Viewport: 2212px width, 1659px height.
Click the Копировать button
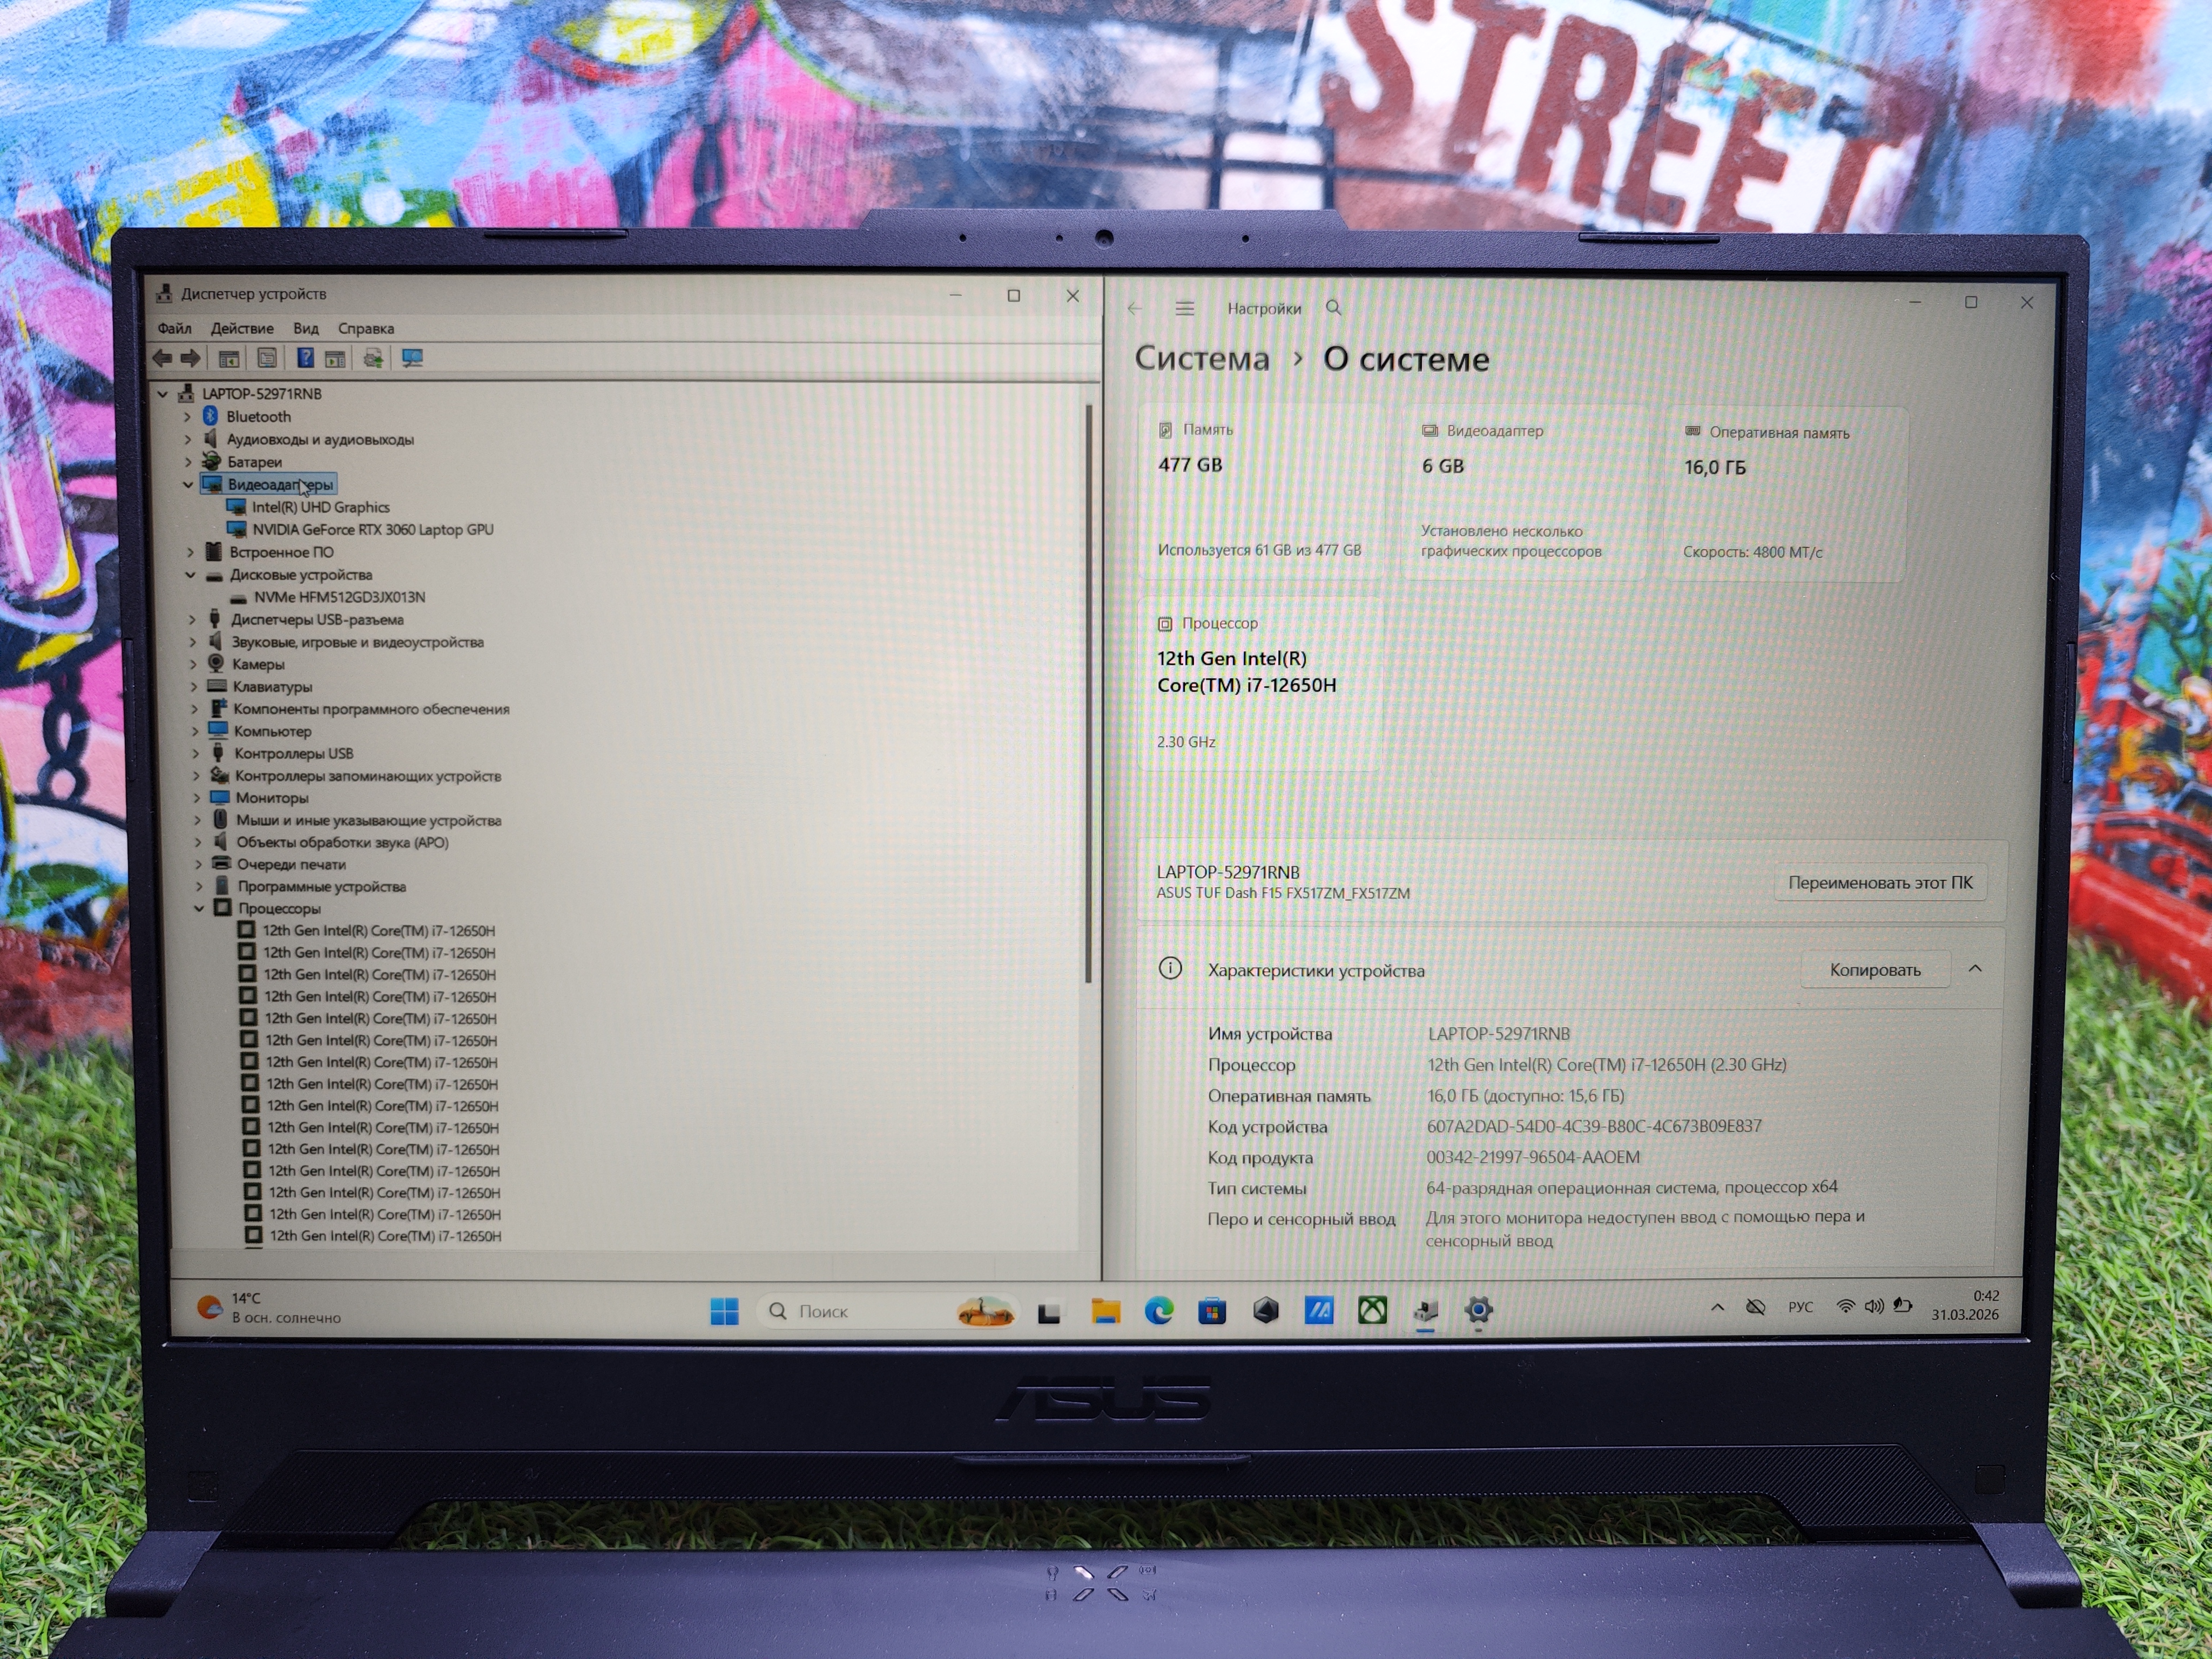point(1874,969)
